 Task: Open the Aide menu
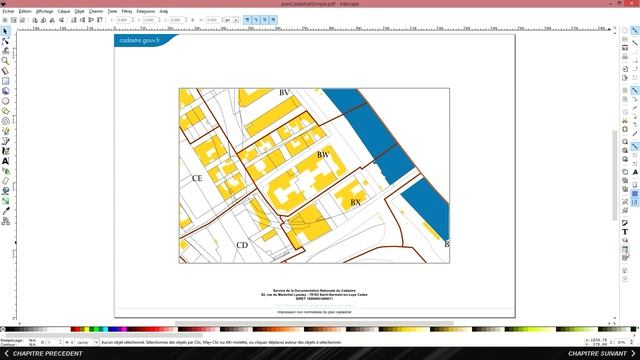pyautogui.click(x=164, y=11)
